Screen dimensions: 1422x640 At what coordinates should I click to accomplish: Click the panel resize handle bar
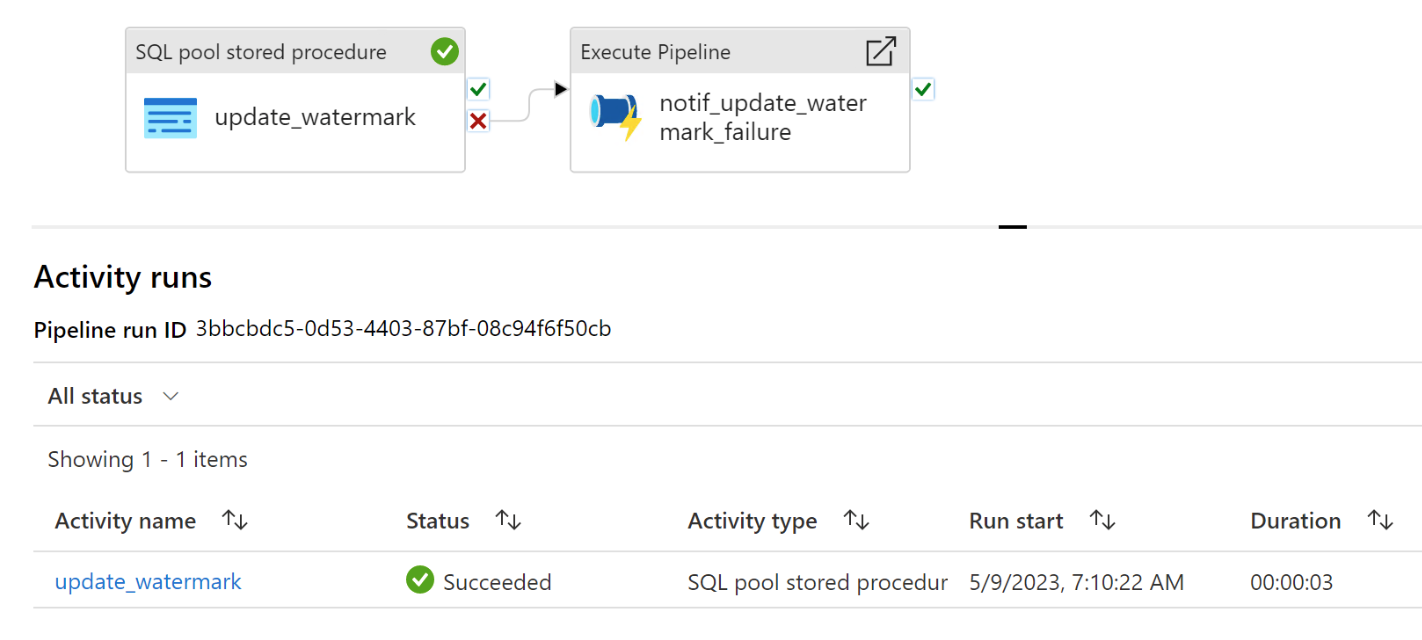pyautogui.click(x=1012, y=227)
